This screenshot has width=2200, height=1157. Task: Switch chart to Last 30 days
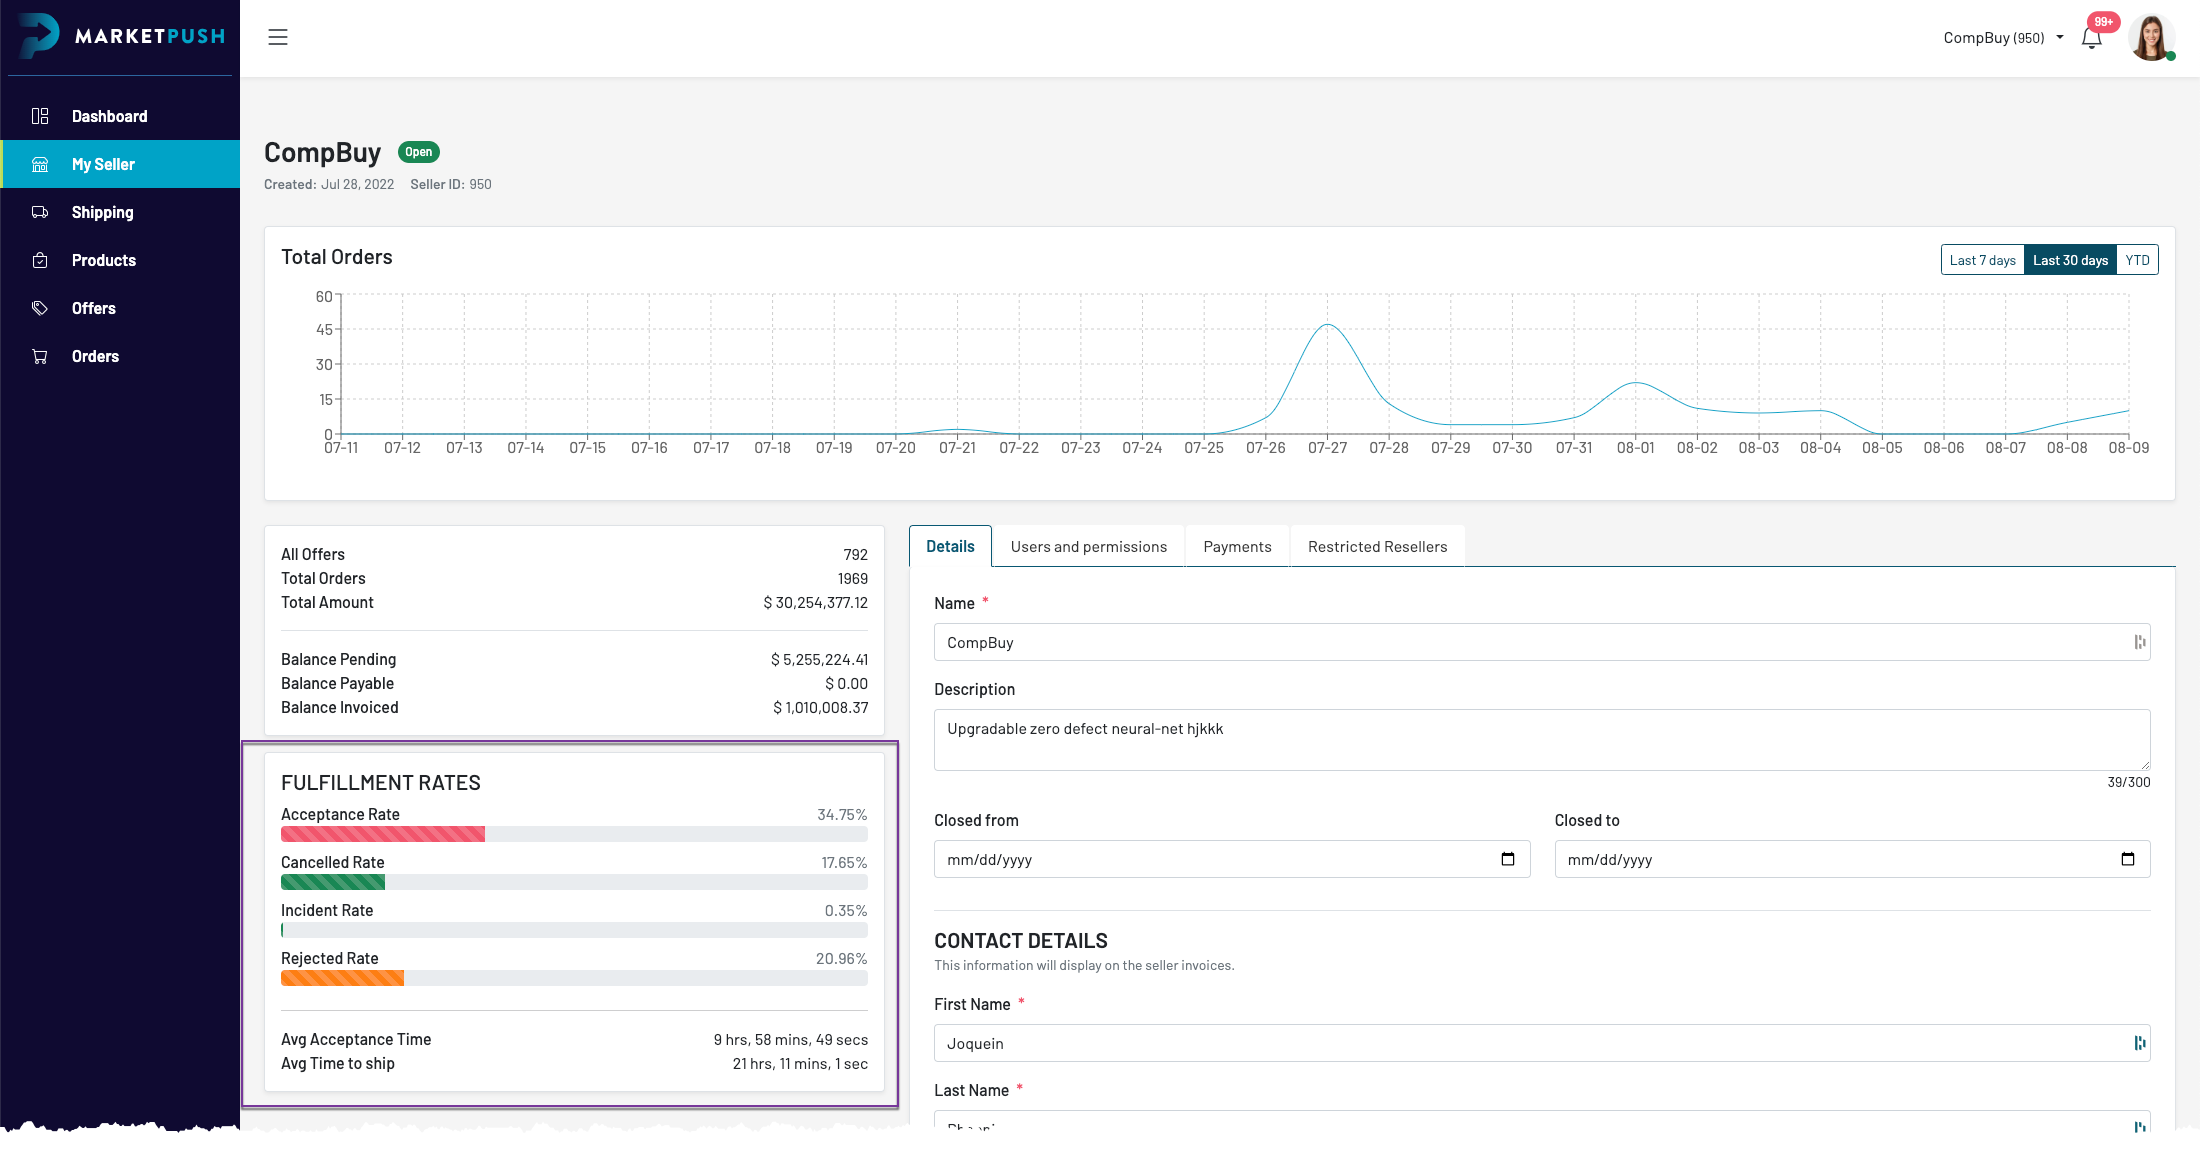[x=2070, y=260]
